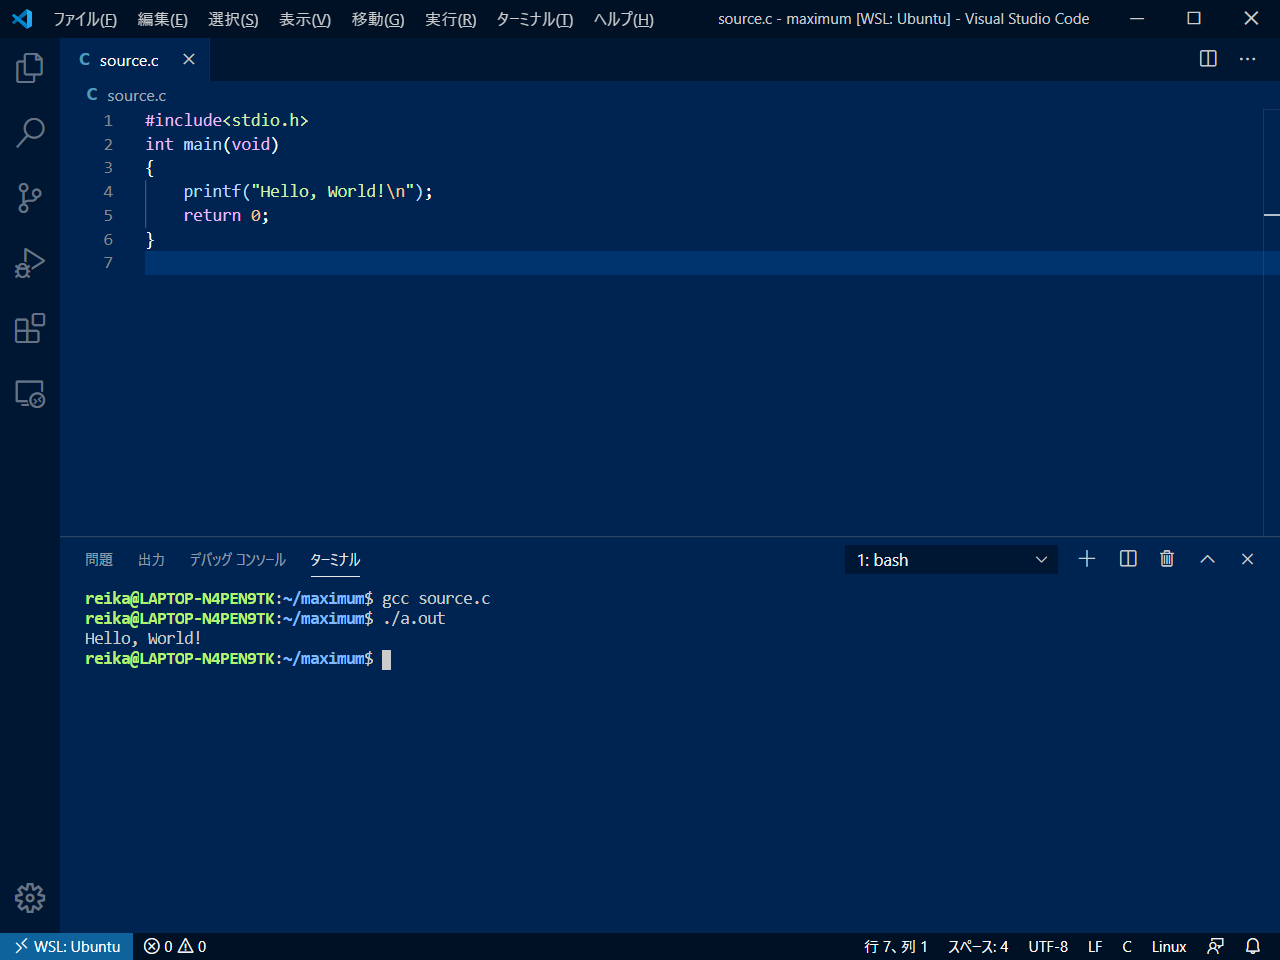Open the Manage gear settings icon
Viewport: 1280px width, 960px height.
click(x=30, y=898)
